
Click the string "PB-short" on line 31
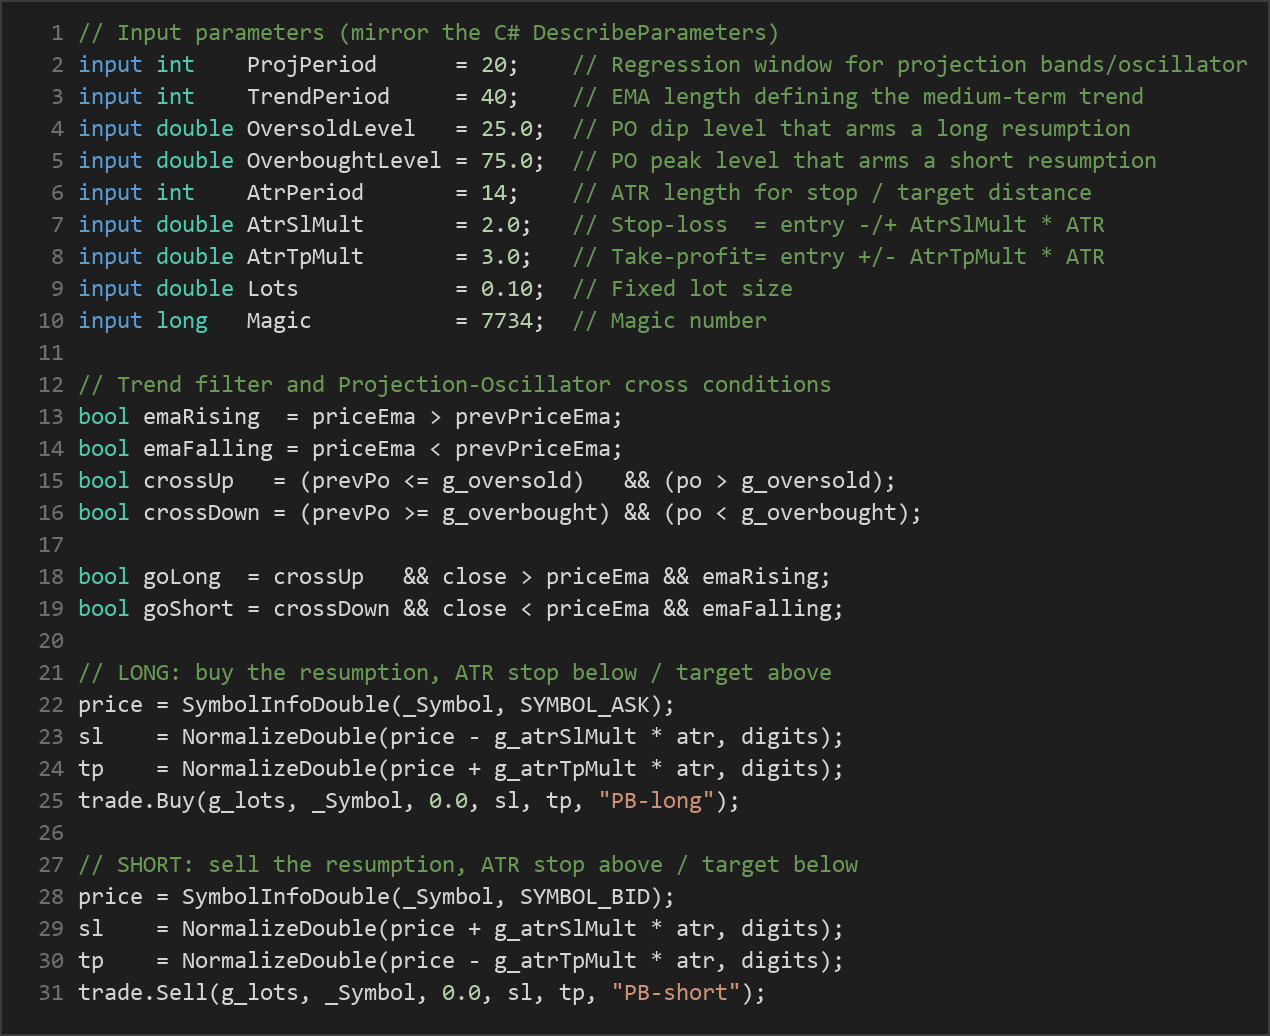coord(676,993)
